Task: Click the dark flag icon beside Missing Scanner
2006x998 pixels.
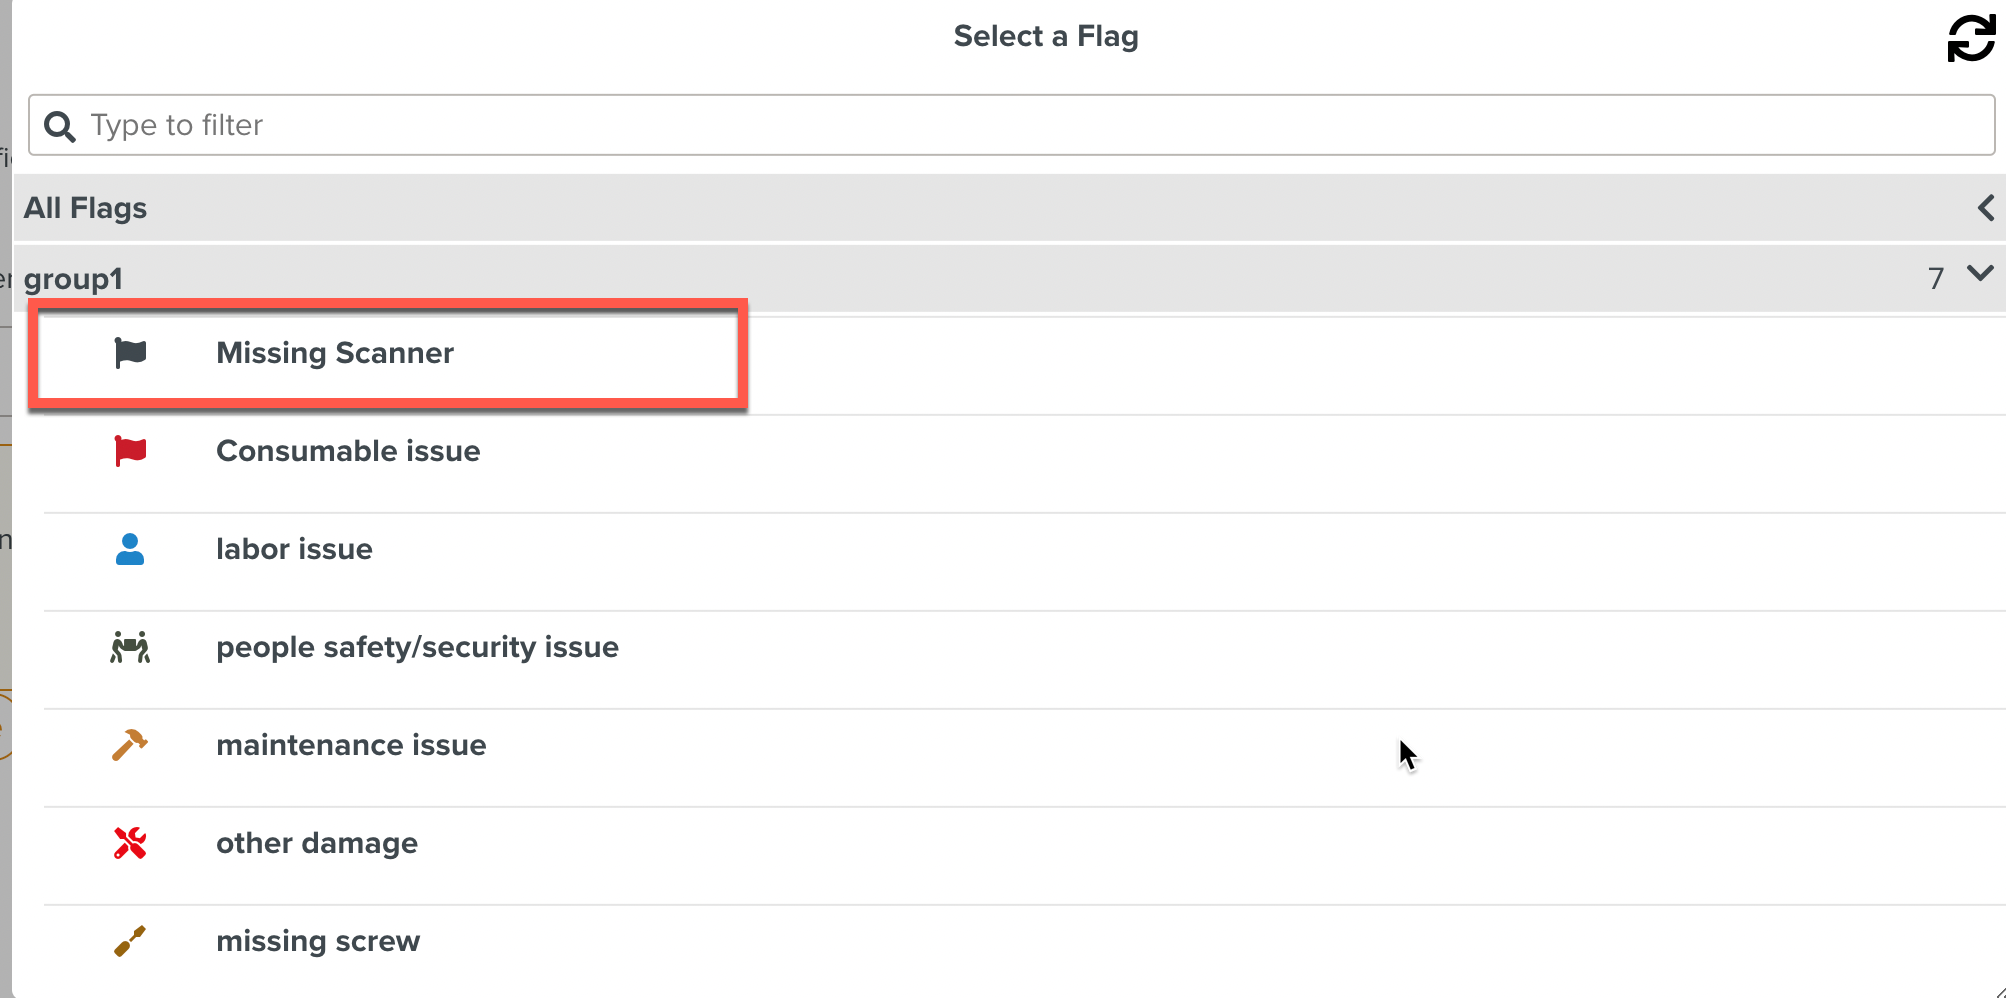Action: coord(130,353)
